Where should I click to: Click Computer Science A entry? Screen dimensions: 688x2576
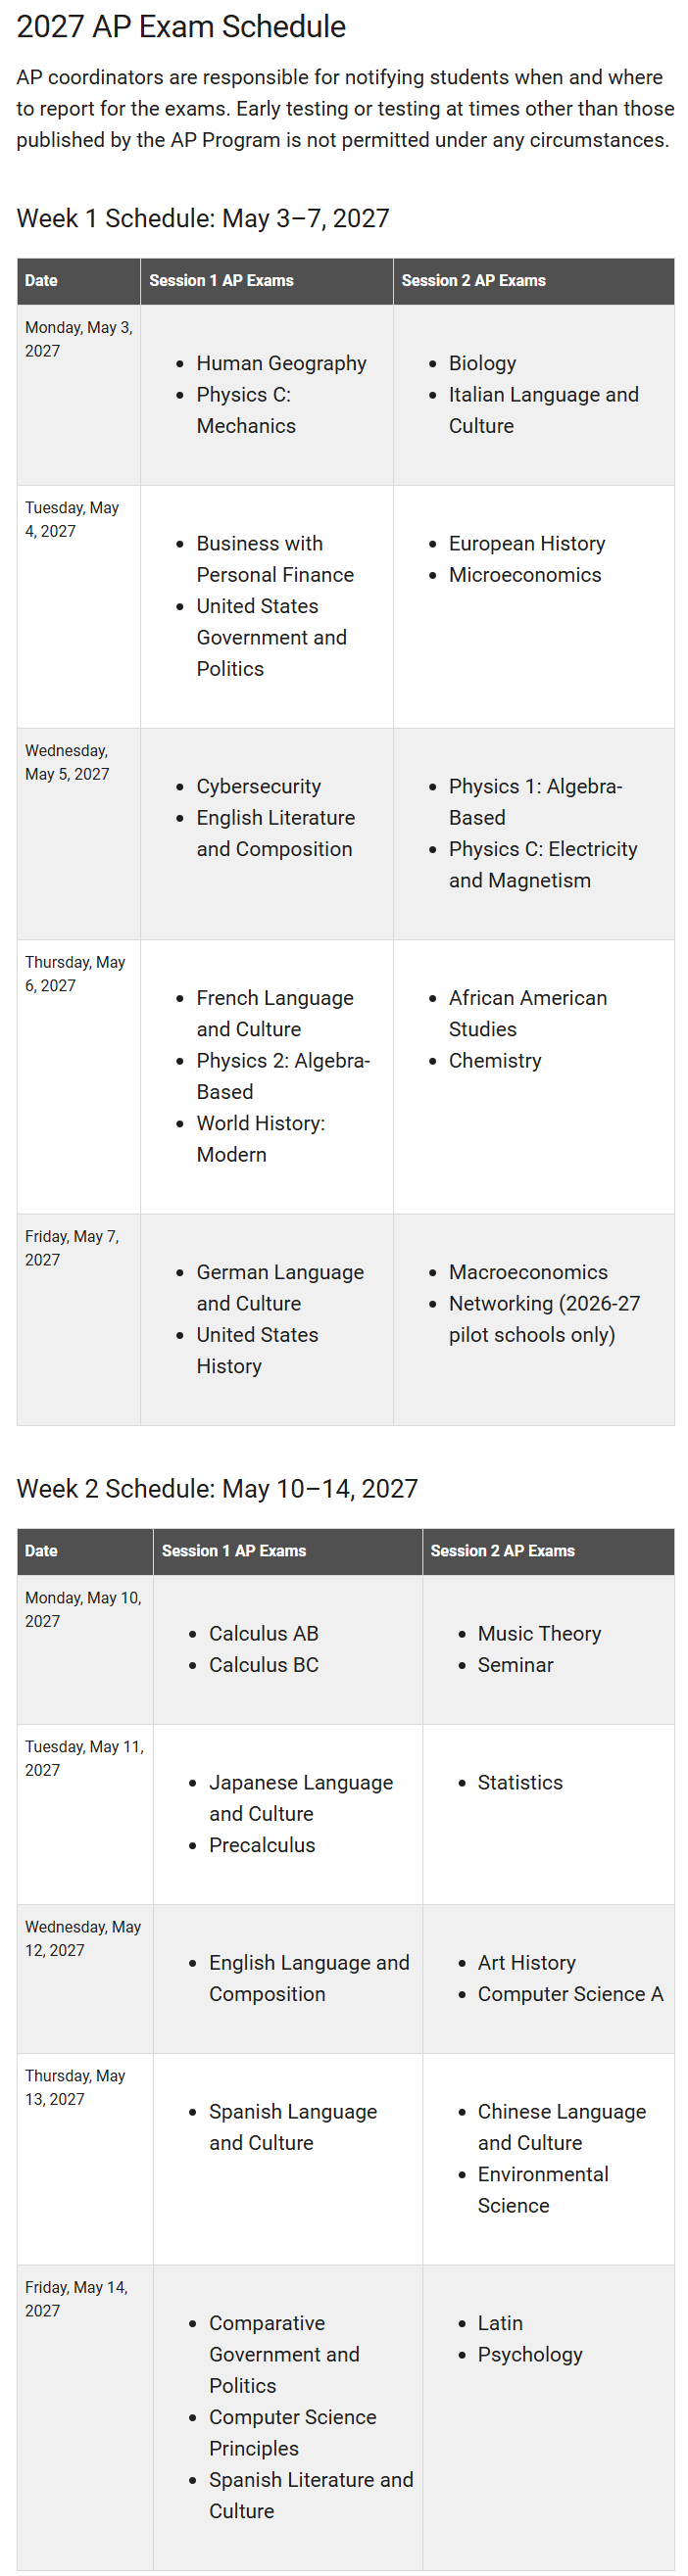pos(570,1993)
